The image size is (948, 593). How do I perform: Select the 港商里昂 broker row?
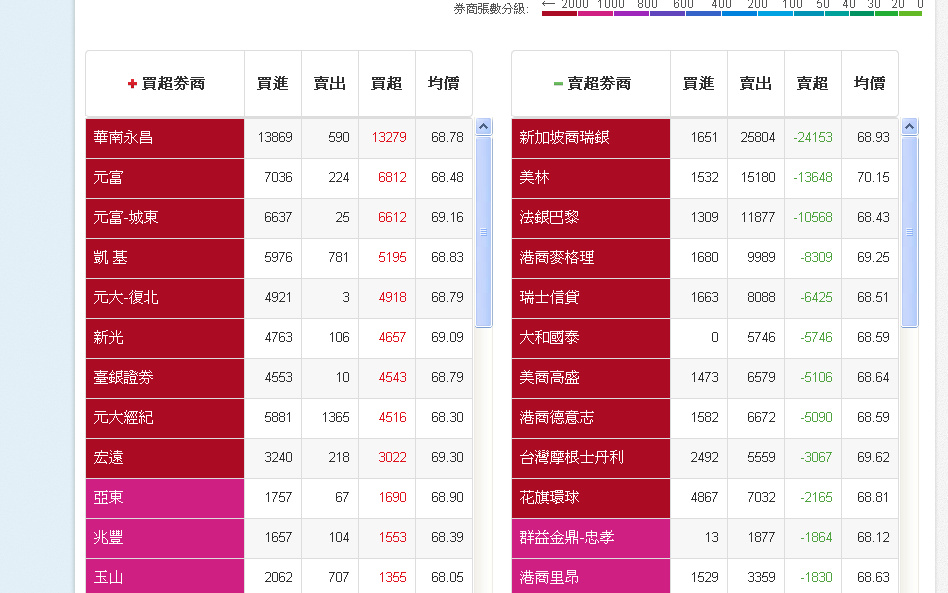(x=704, y=576)
